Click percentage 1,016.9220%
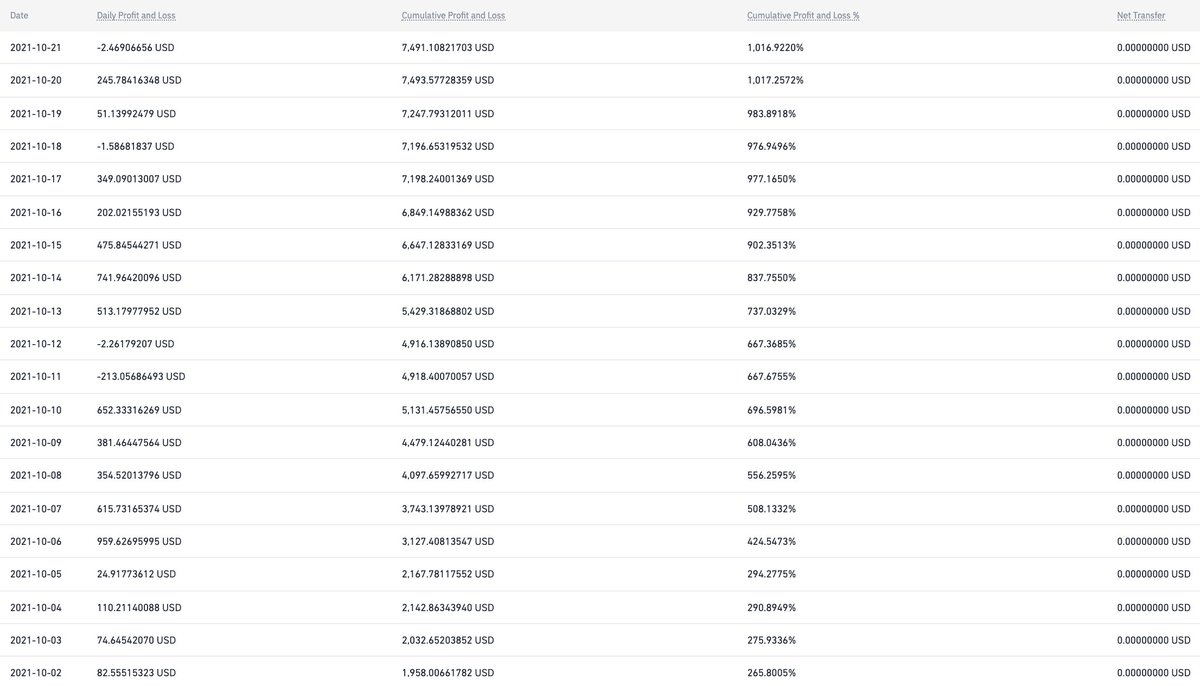 click(x=775, y=48)
